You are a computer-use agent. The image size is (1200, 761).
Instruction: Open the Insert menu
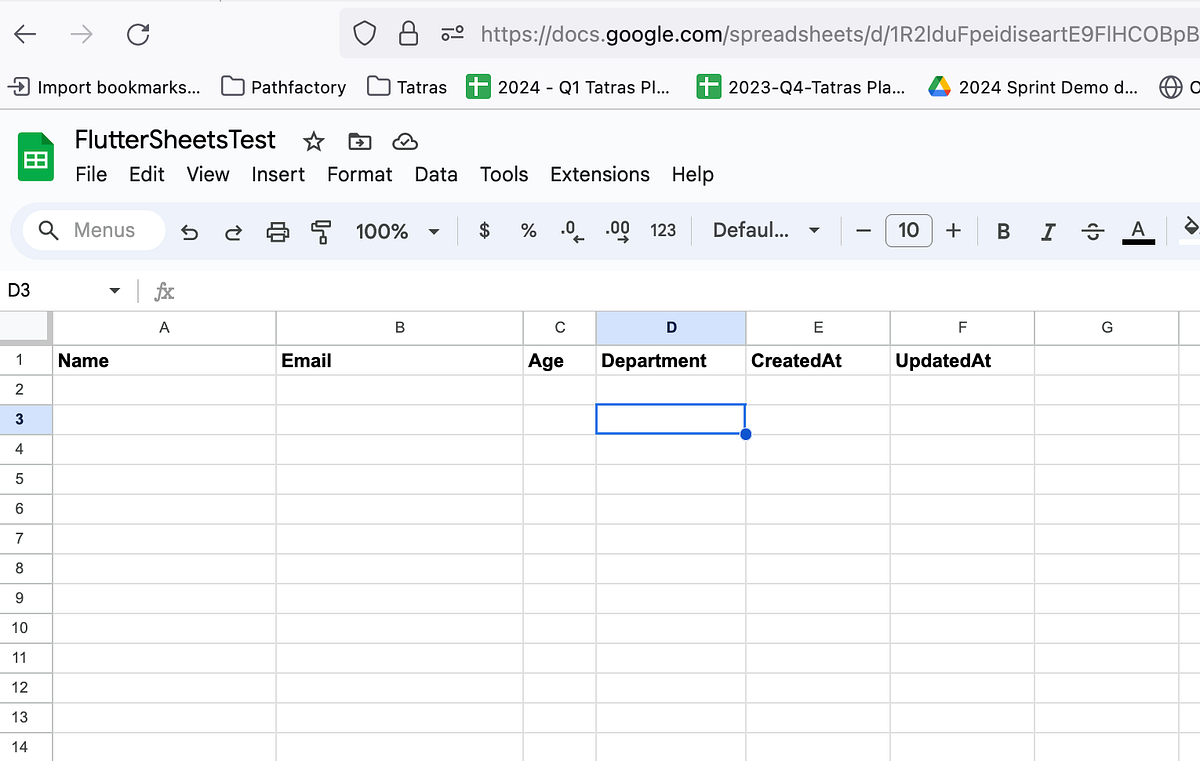point(278,174)
